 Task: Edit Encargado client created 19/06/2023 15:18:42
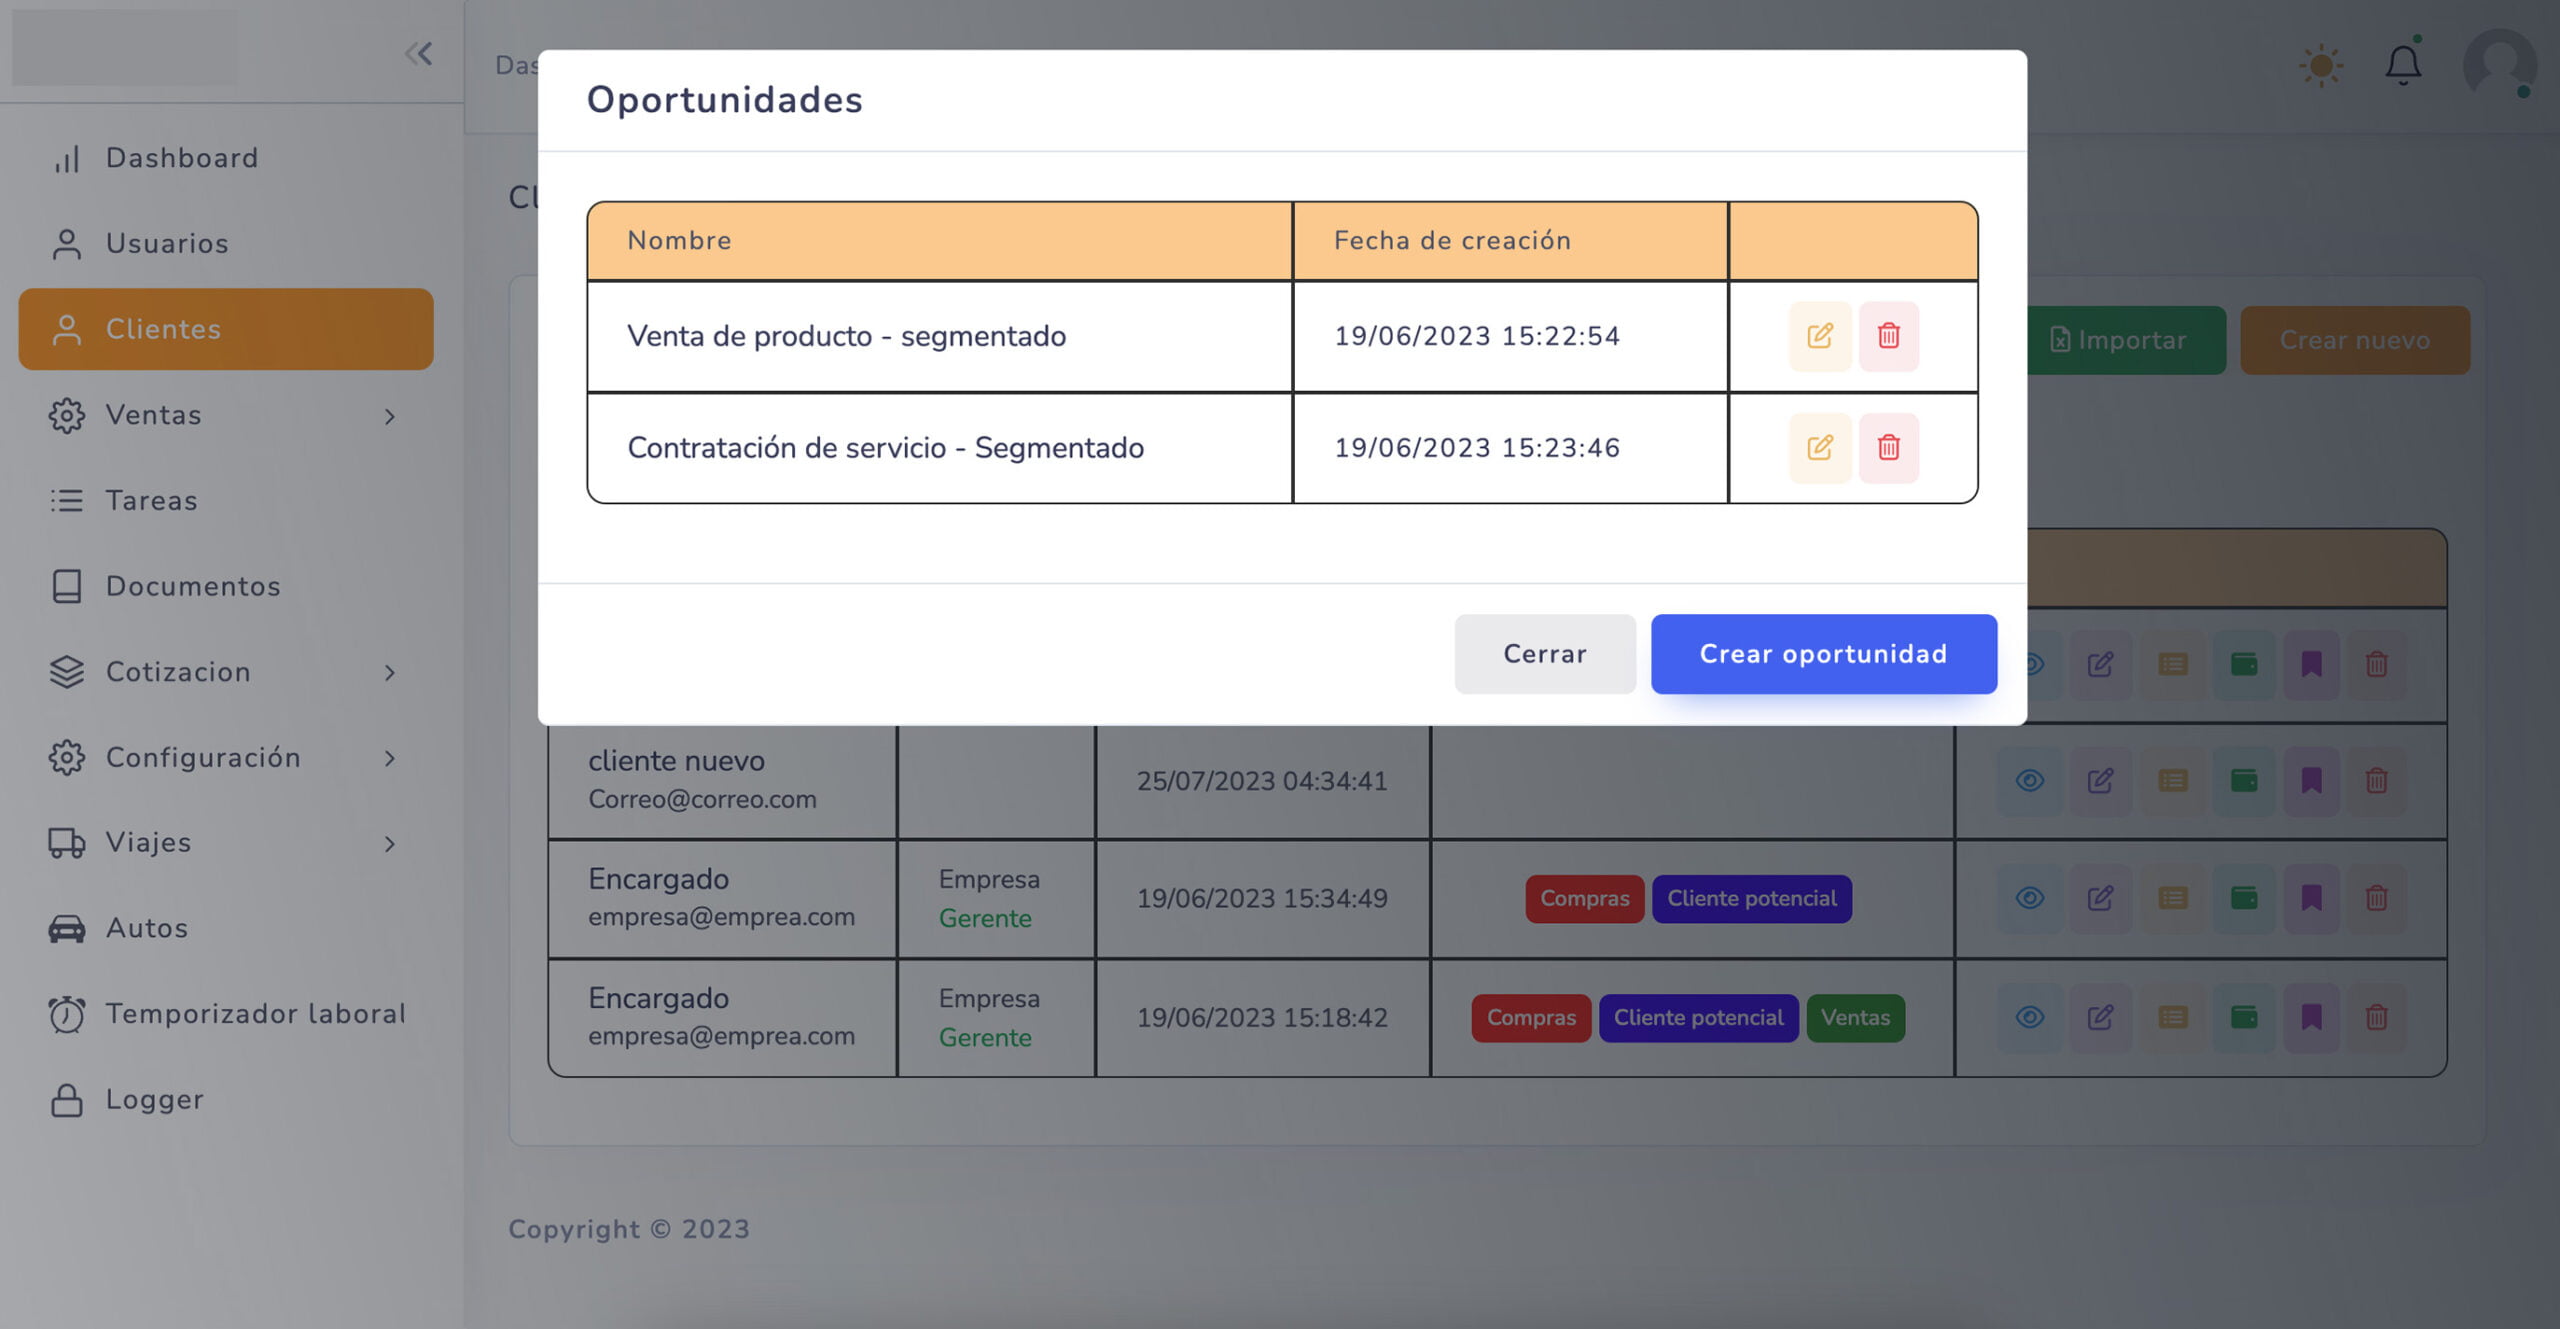2100,1017
